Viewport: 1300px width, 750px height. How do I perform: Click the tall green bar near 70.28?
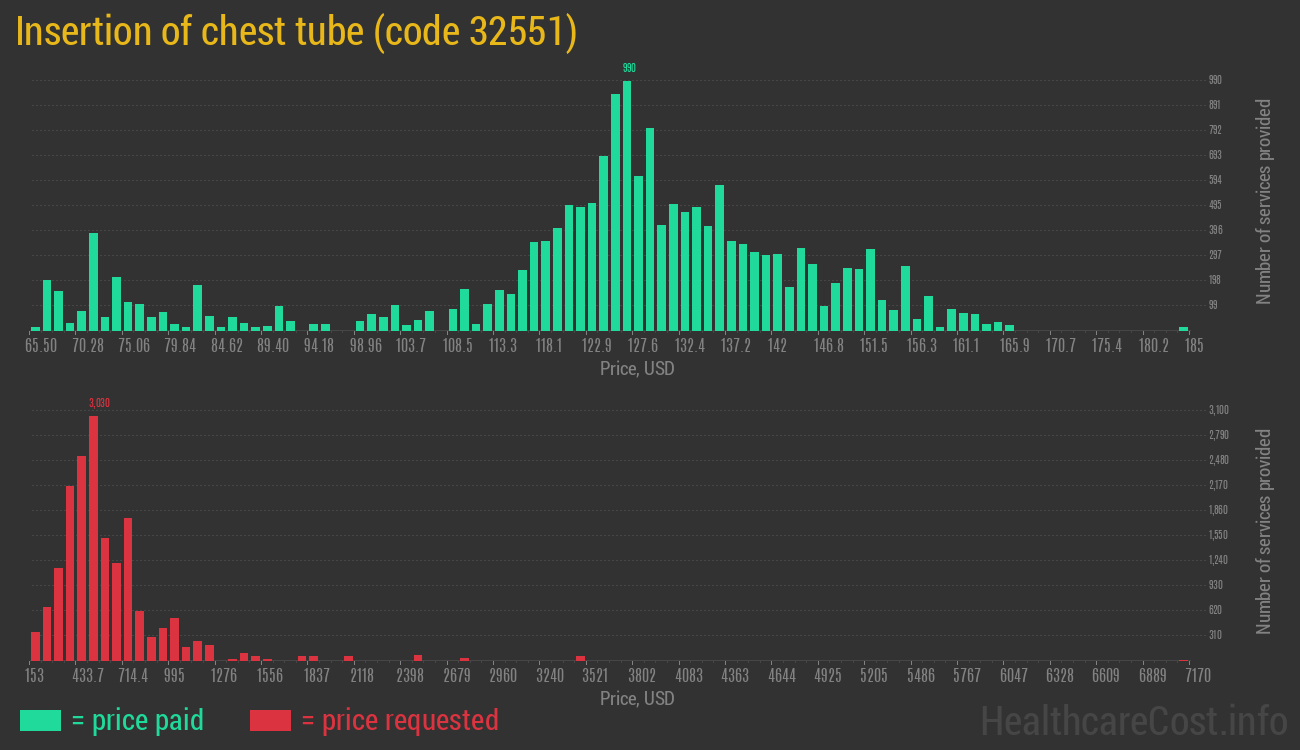pos(93,281)
